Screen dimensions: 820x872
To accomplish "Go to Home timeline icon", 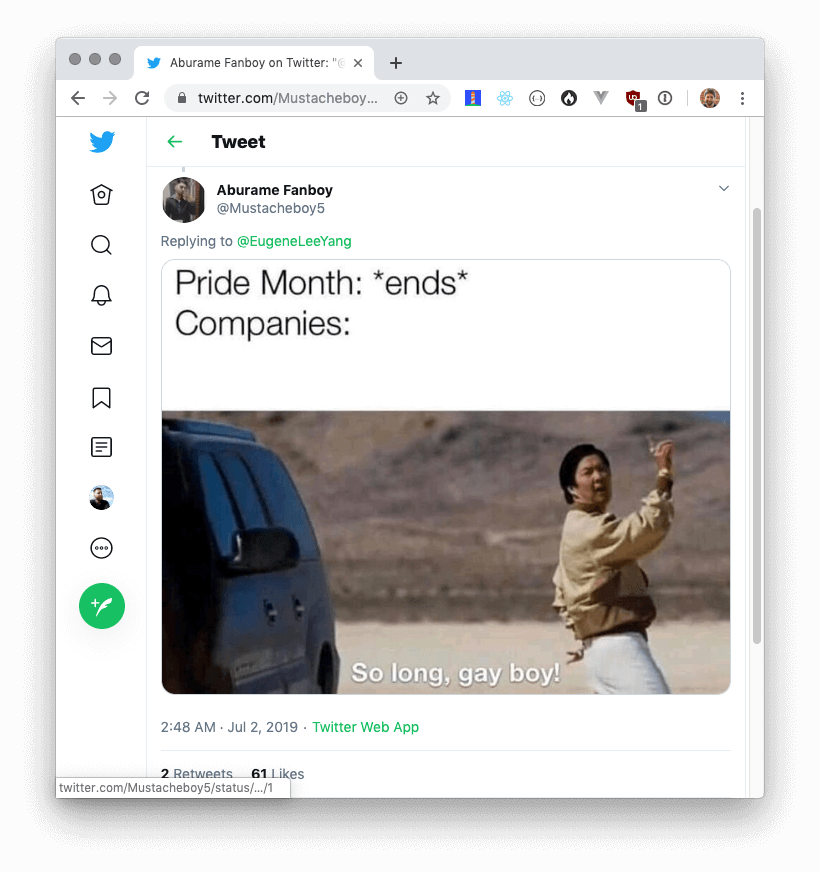I will (x=101, y=195).
